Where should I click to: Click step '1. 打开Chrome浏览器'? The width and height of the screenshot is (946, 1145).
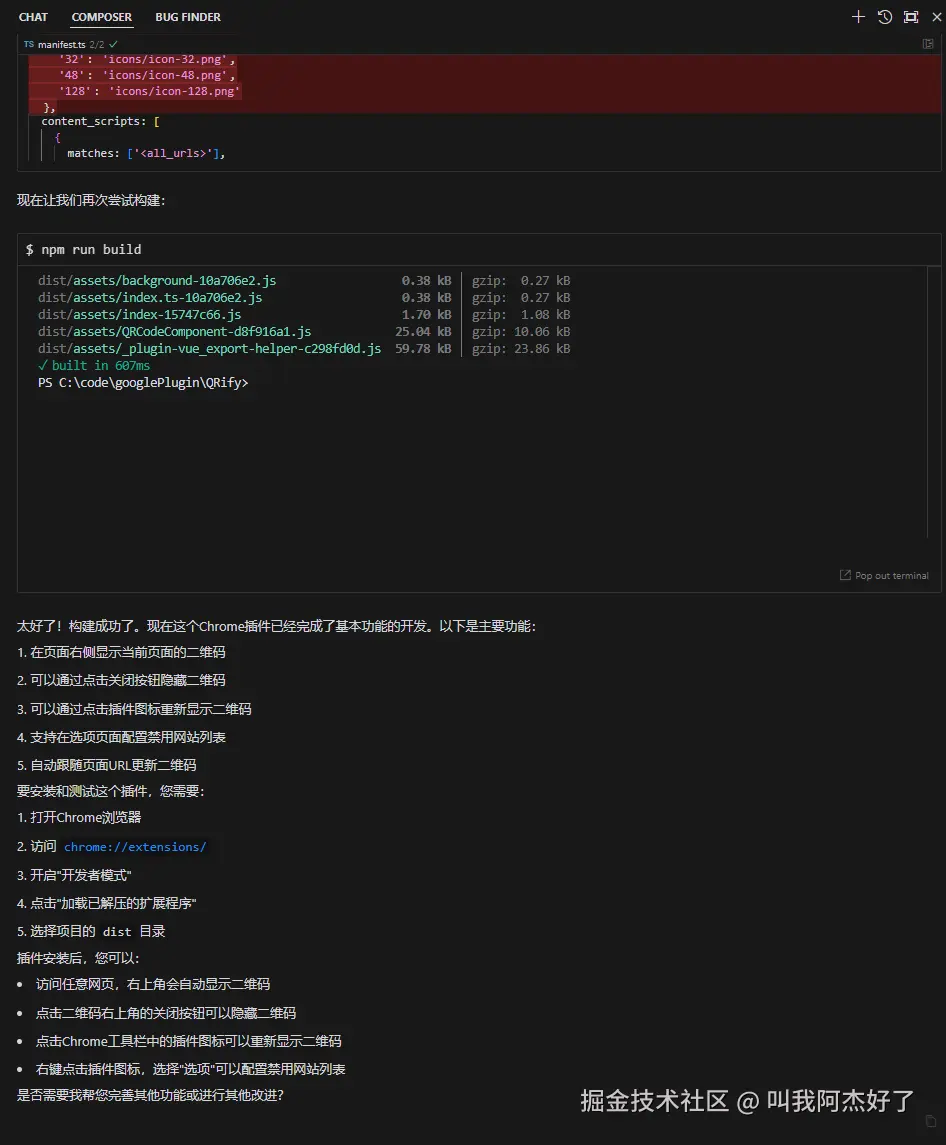(79, 817)
